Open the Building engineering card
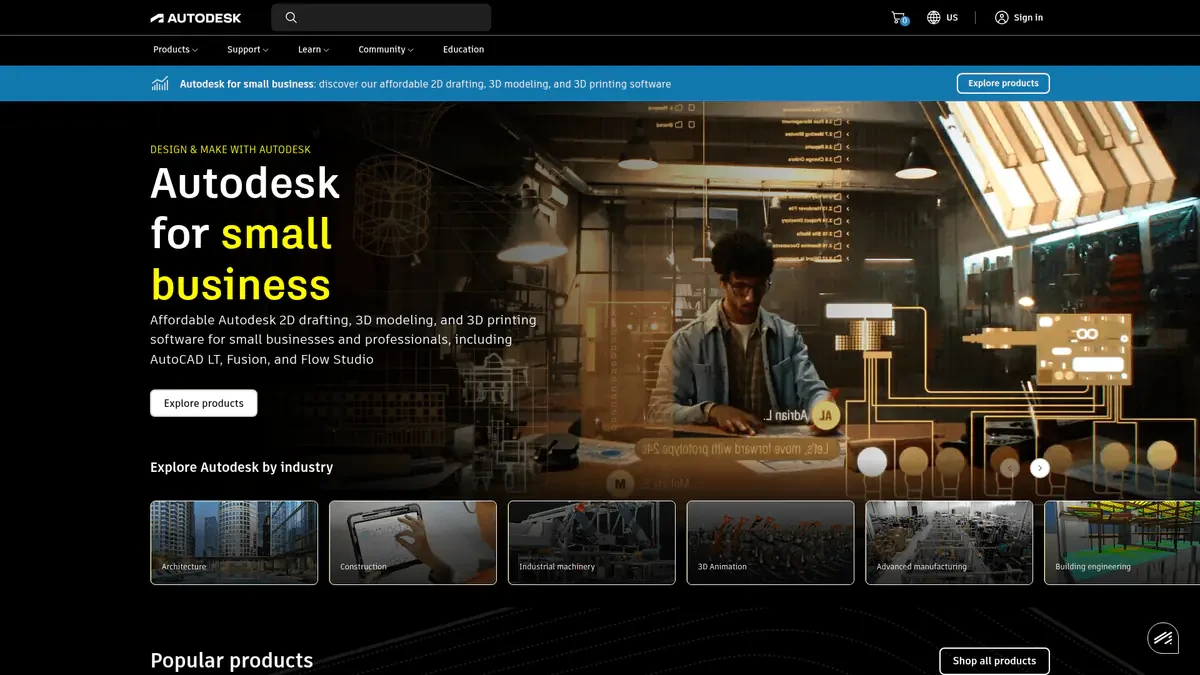Viewport: 1200px width, 675px height. 1122,542
